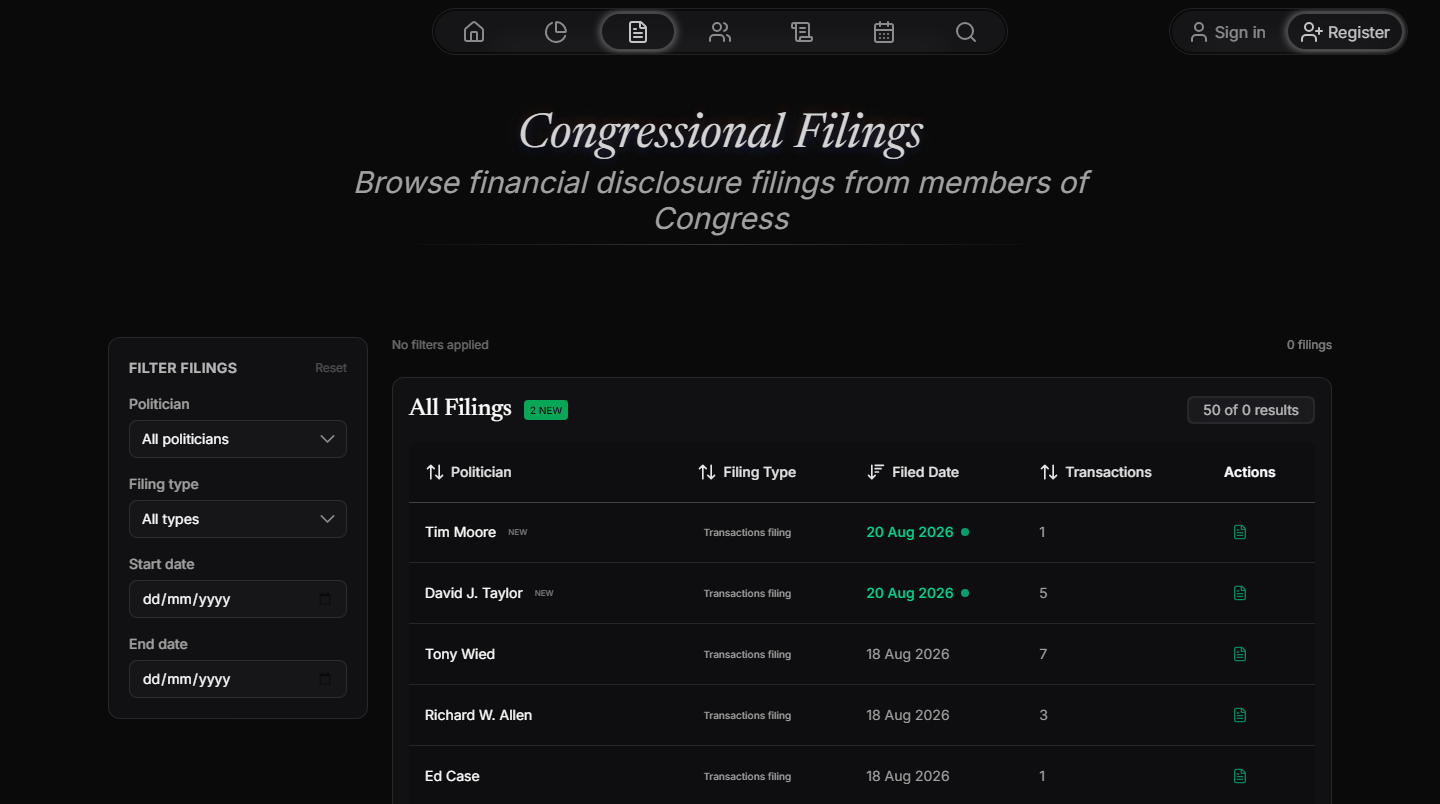Open the calendar nav icon
Viewport: 1440px width, 804px height.
pos(884,32)
